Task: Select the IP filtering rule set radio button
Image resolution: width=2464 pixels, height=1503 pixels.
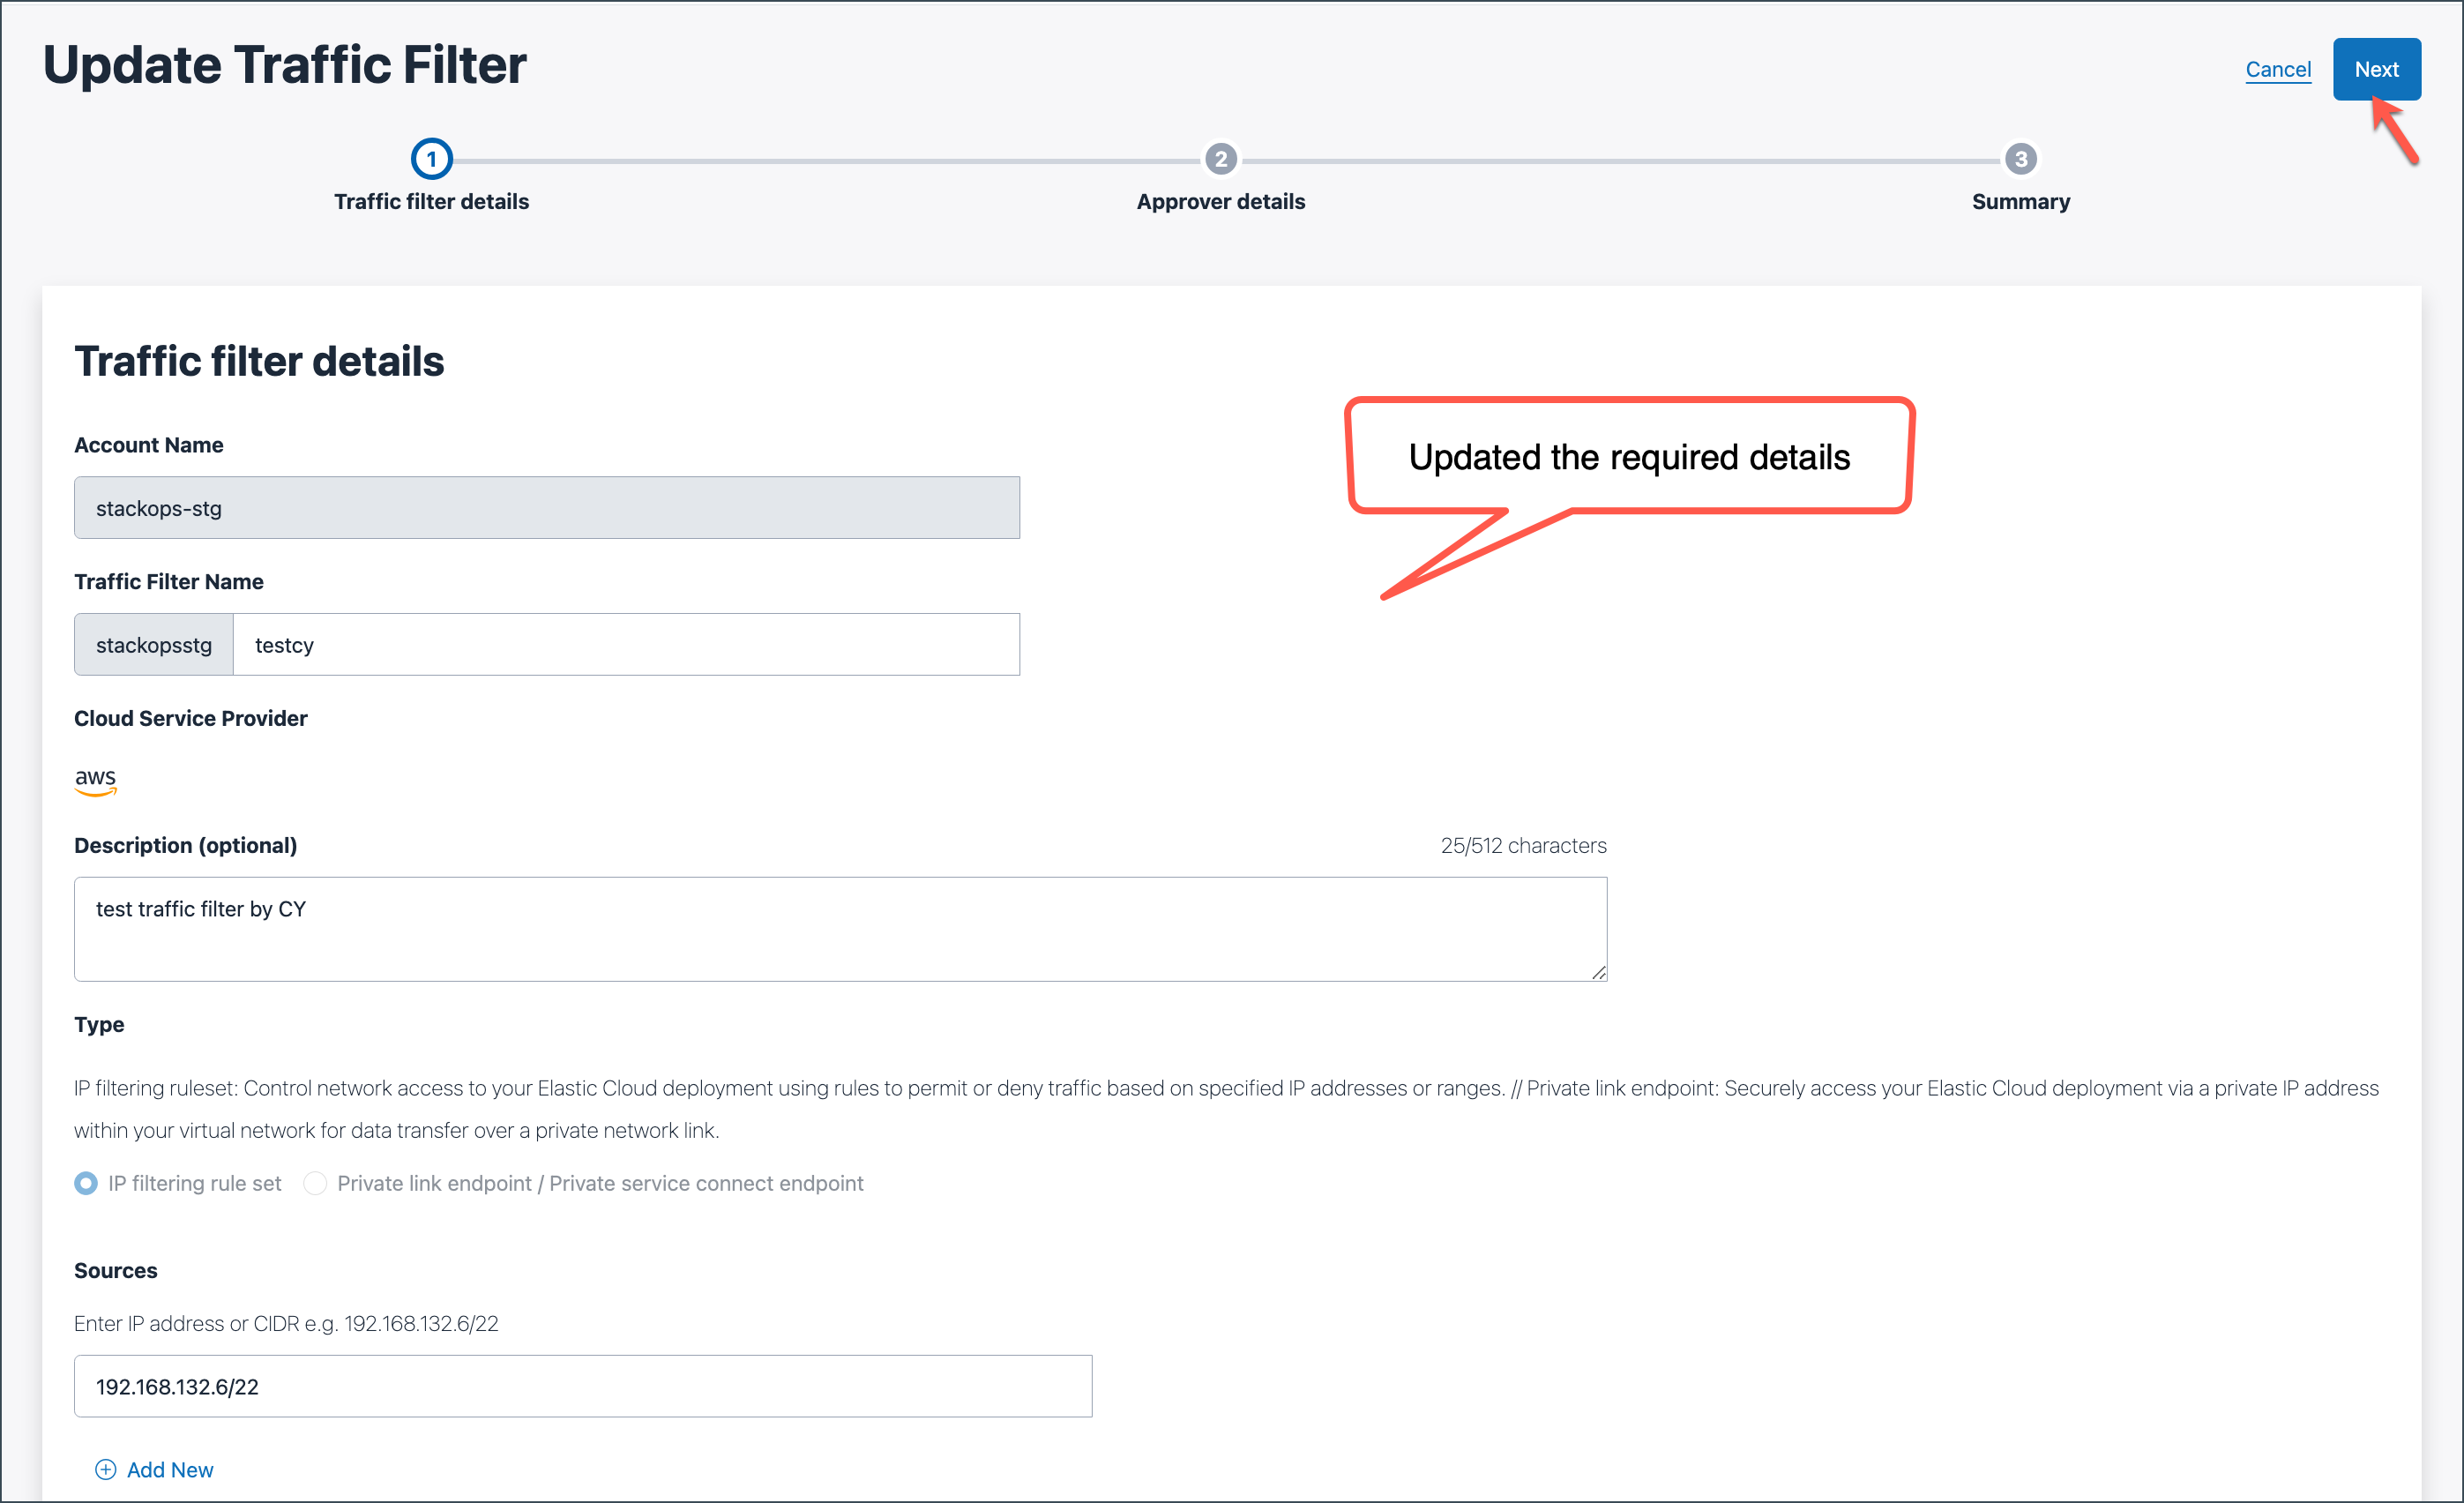Action: point(86,1183)
